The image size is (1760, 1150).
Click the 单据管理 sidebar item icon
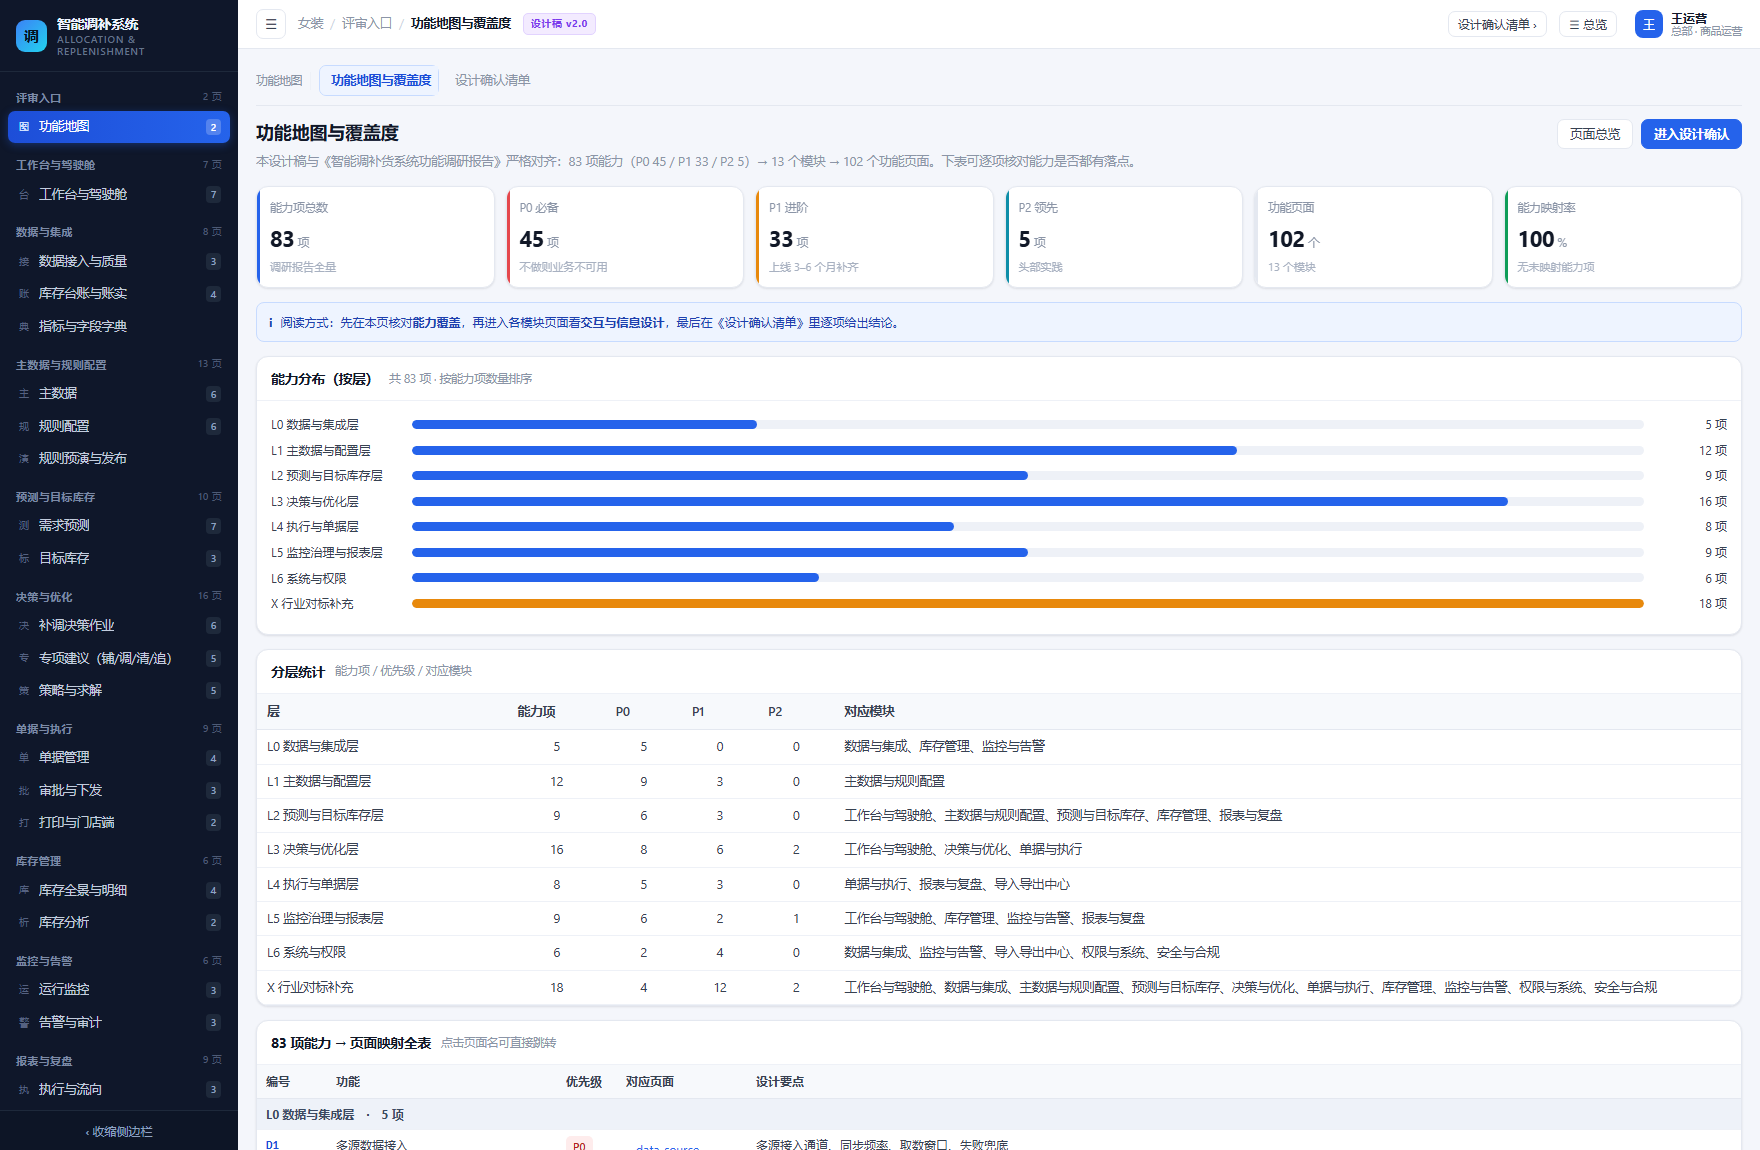[x=24, y=758]
